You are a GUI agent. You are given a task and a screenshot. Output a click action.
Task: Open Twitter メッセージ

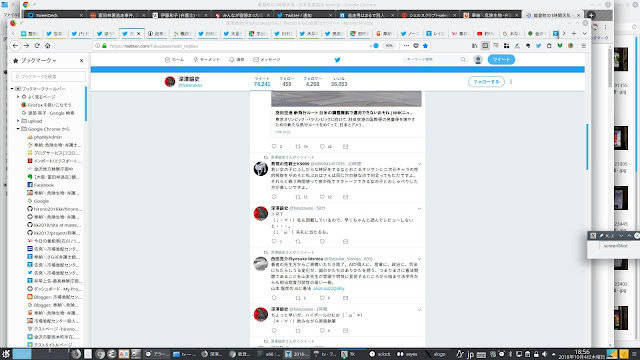pos(267,60)
